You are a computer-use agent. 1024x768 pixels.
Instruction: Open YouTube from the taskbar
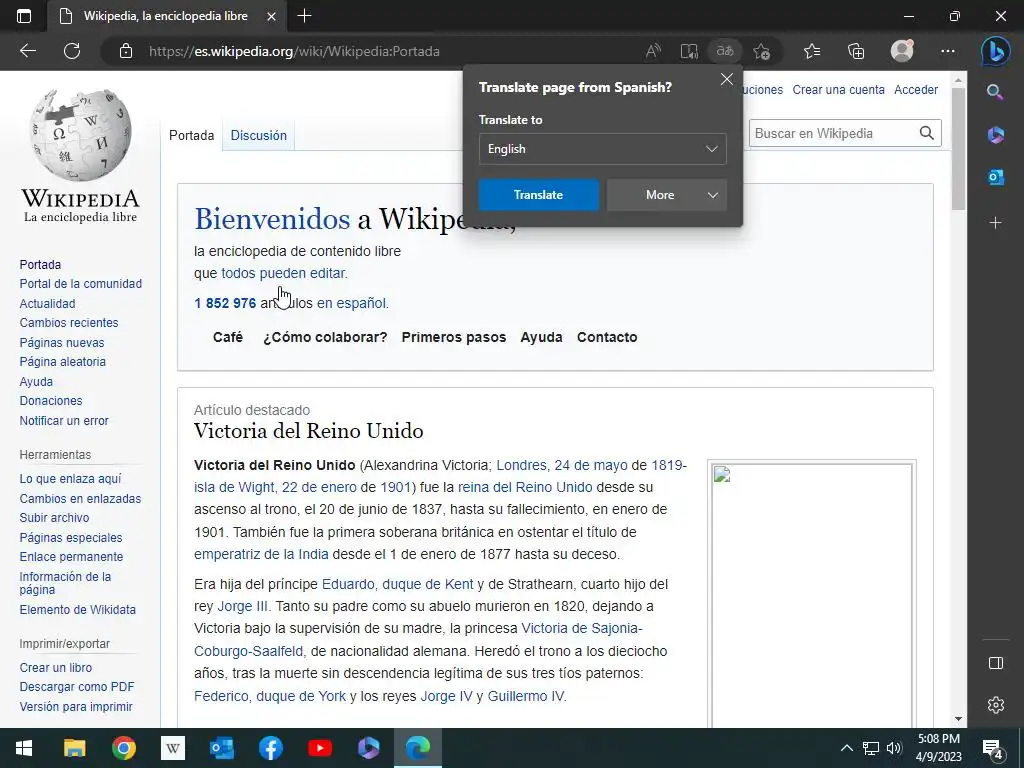pos(320,748)
